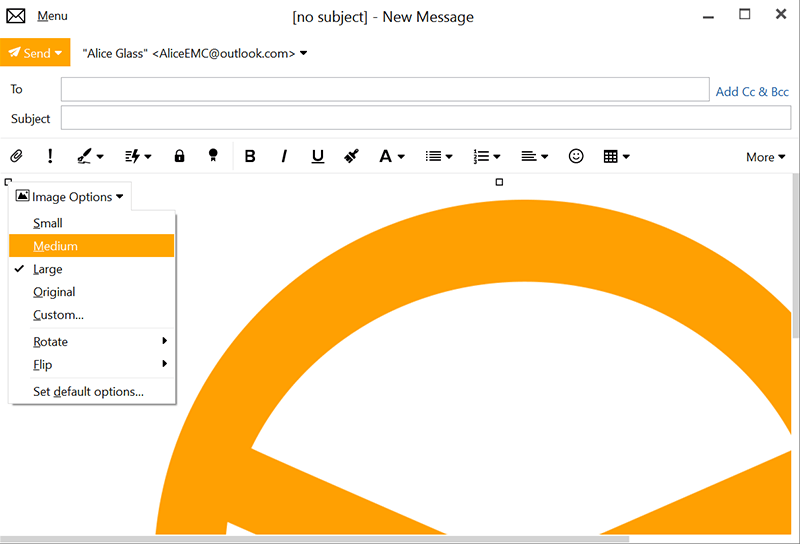The width and height of the screenshot is (800, 544).
Task: Select Medium image size
Action: point(92,246)
